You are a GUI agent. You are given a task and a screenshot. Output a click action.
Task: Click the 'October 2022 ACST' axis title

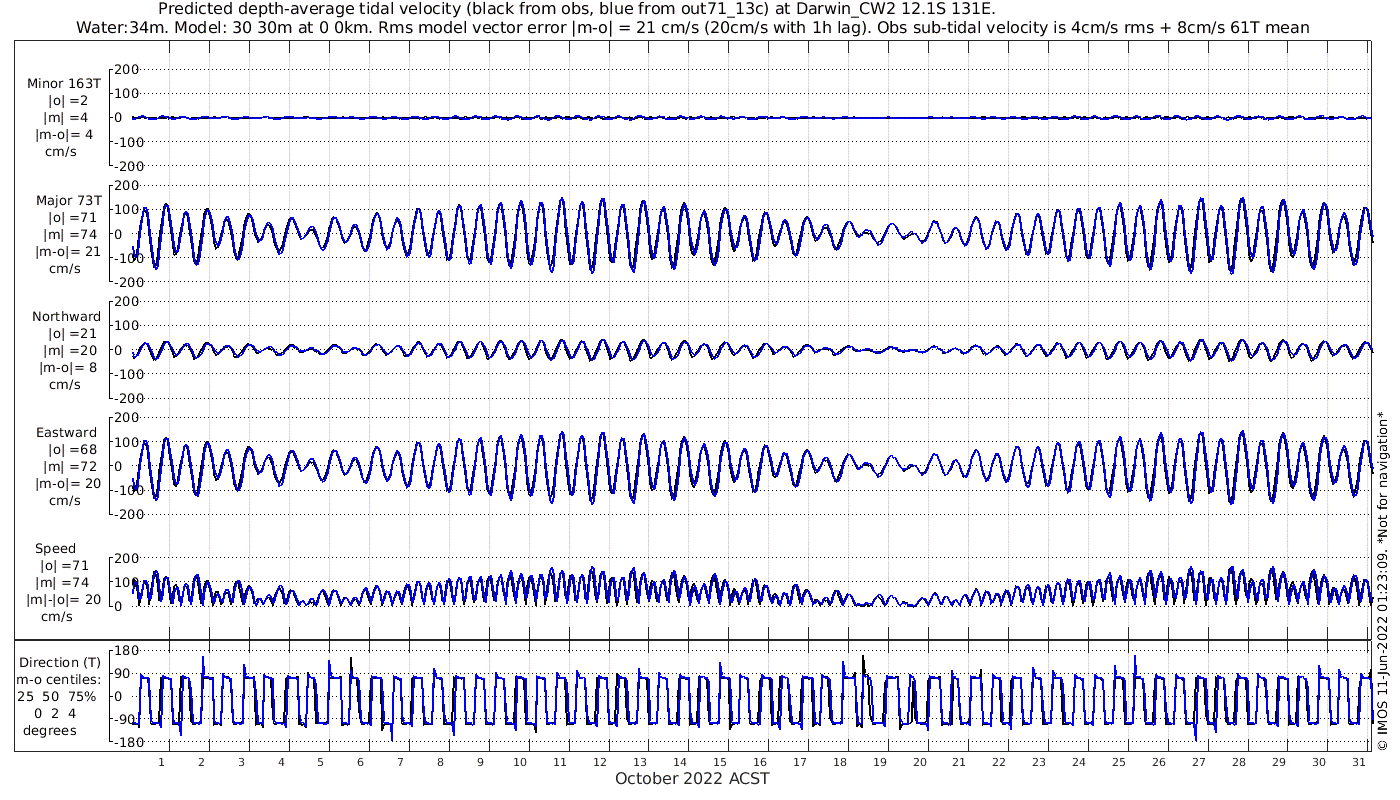692,779
